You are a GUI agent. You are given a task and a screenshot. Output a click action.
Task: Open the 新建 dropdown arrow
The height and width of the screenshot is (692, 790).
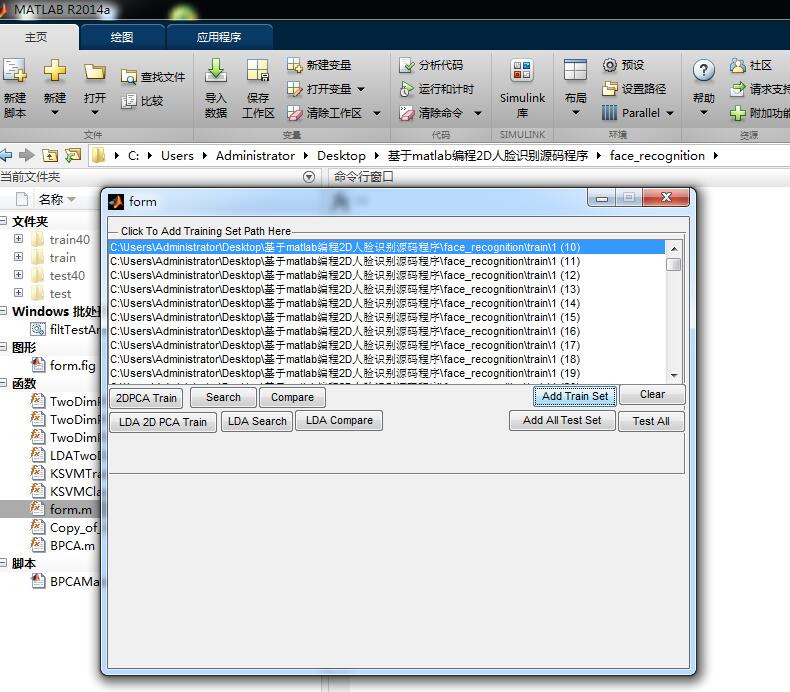(54, 113)
